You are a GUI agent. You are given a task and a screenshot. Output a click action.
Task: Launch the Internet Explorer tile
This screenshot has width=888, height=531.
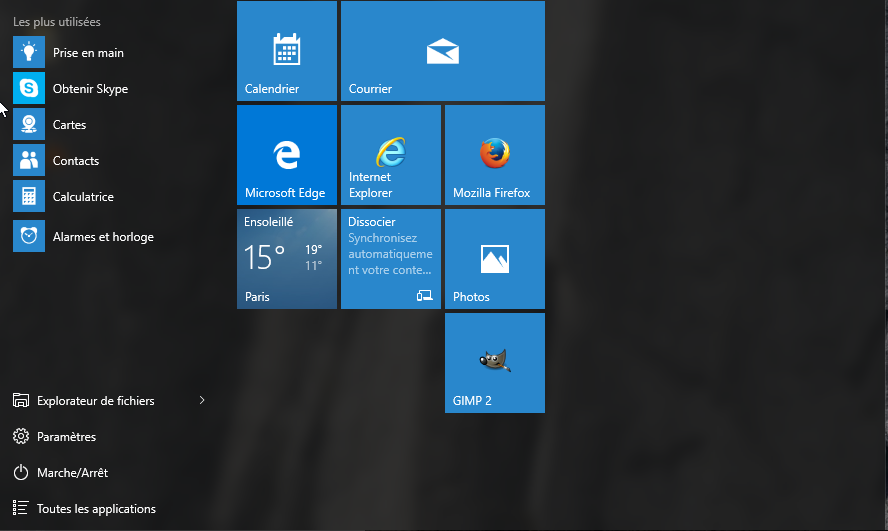click(x=391, y=155)
